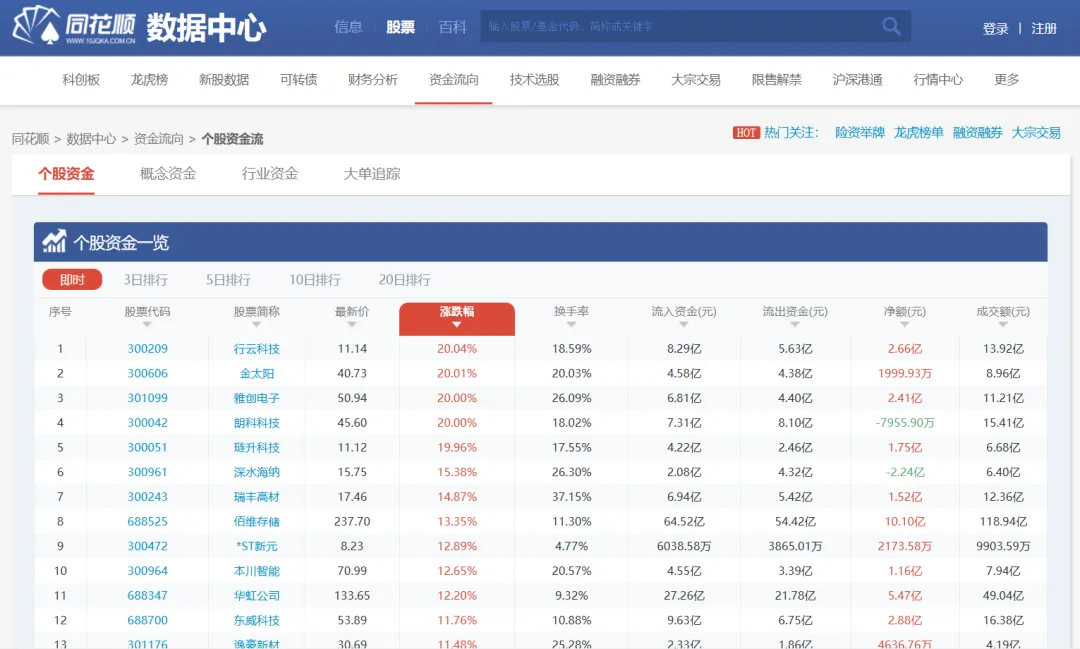
Task: Click the HOT badge icon
Action: [746, 132]
